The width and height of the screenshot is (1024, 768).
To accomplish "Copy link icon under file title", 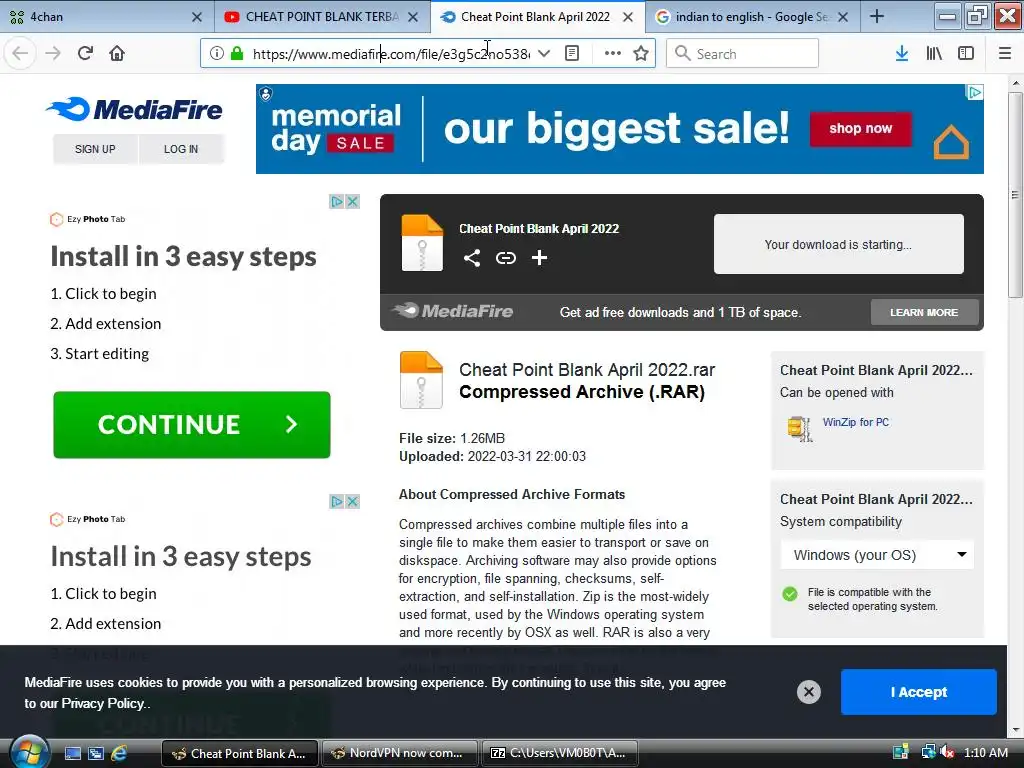I will 505,258.
